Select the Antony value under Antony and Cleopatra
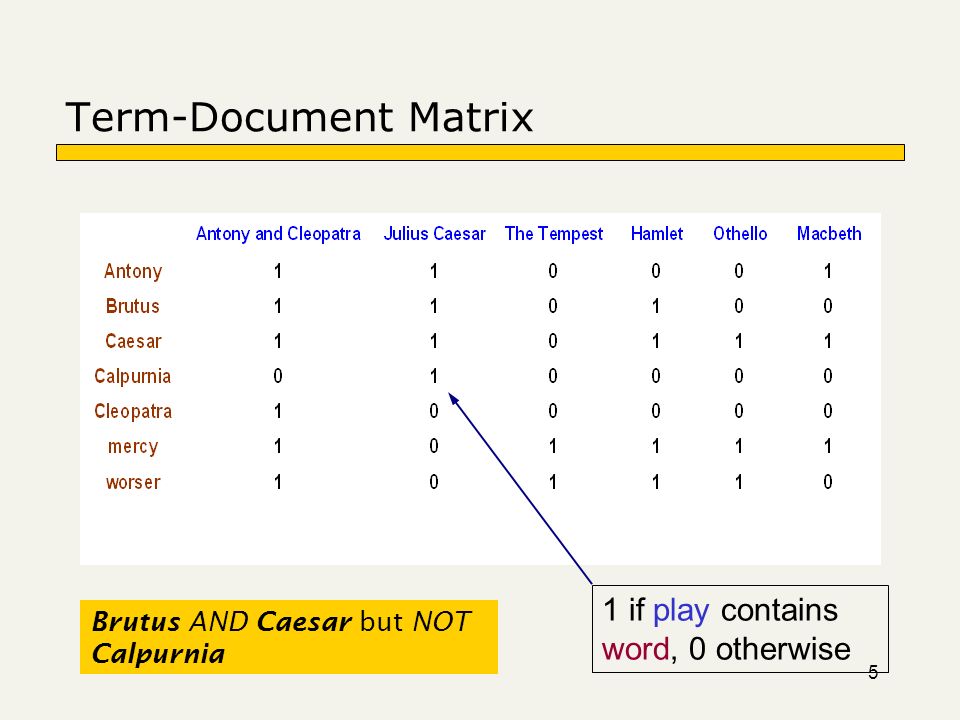The image size is (960, 720). (278, 271)
